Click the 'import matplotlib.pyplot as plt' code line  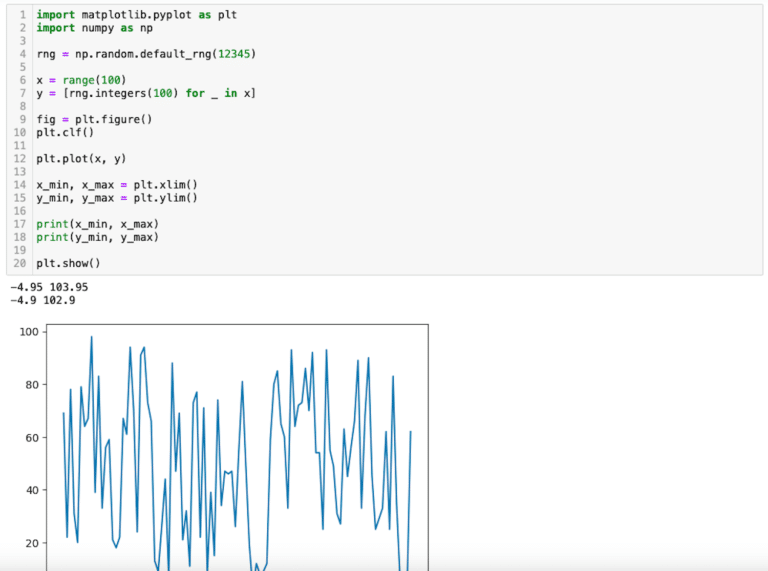137,15
